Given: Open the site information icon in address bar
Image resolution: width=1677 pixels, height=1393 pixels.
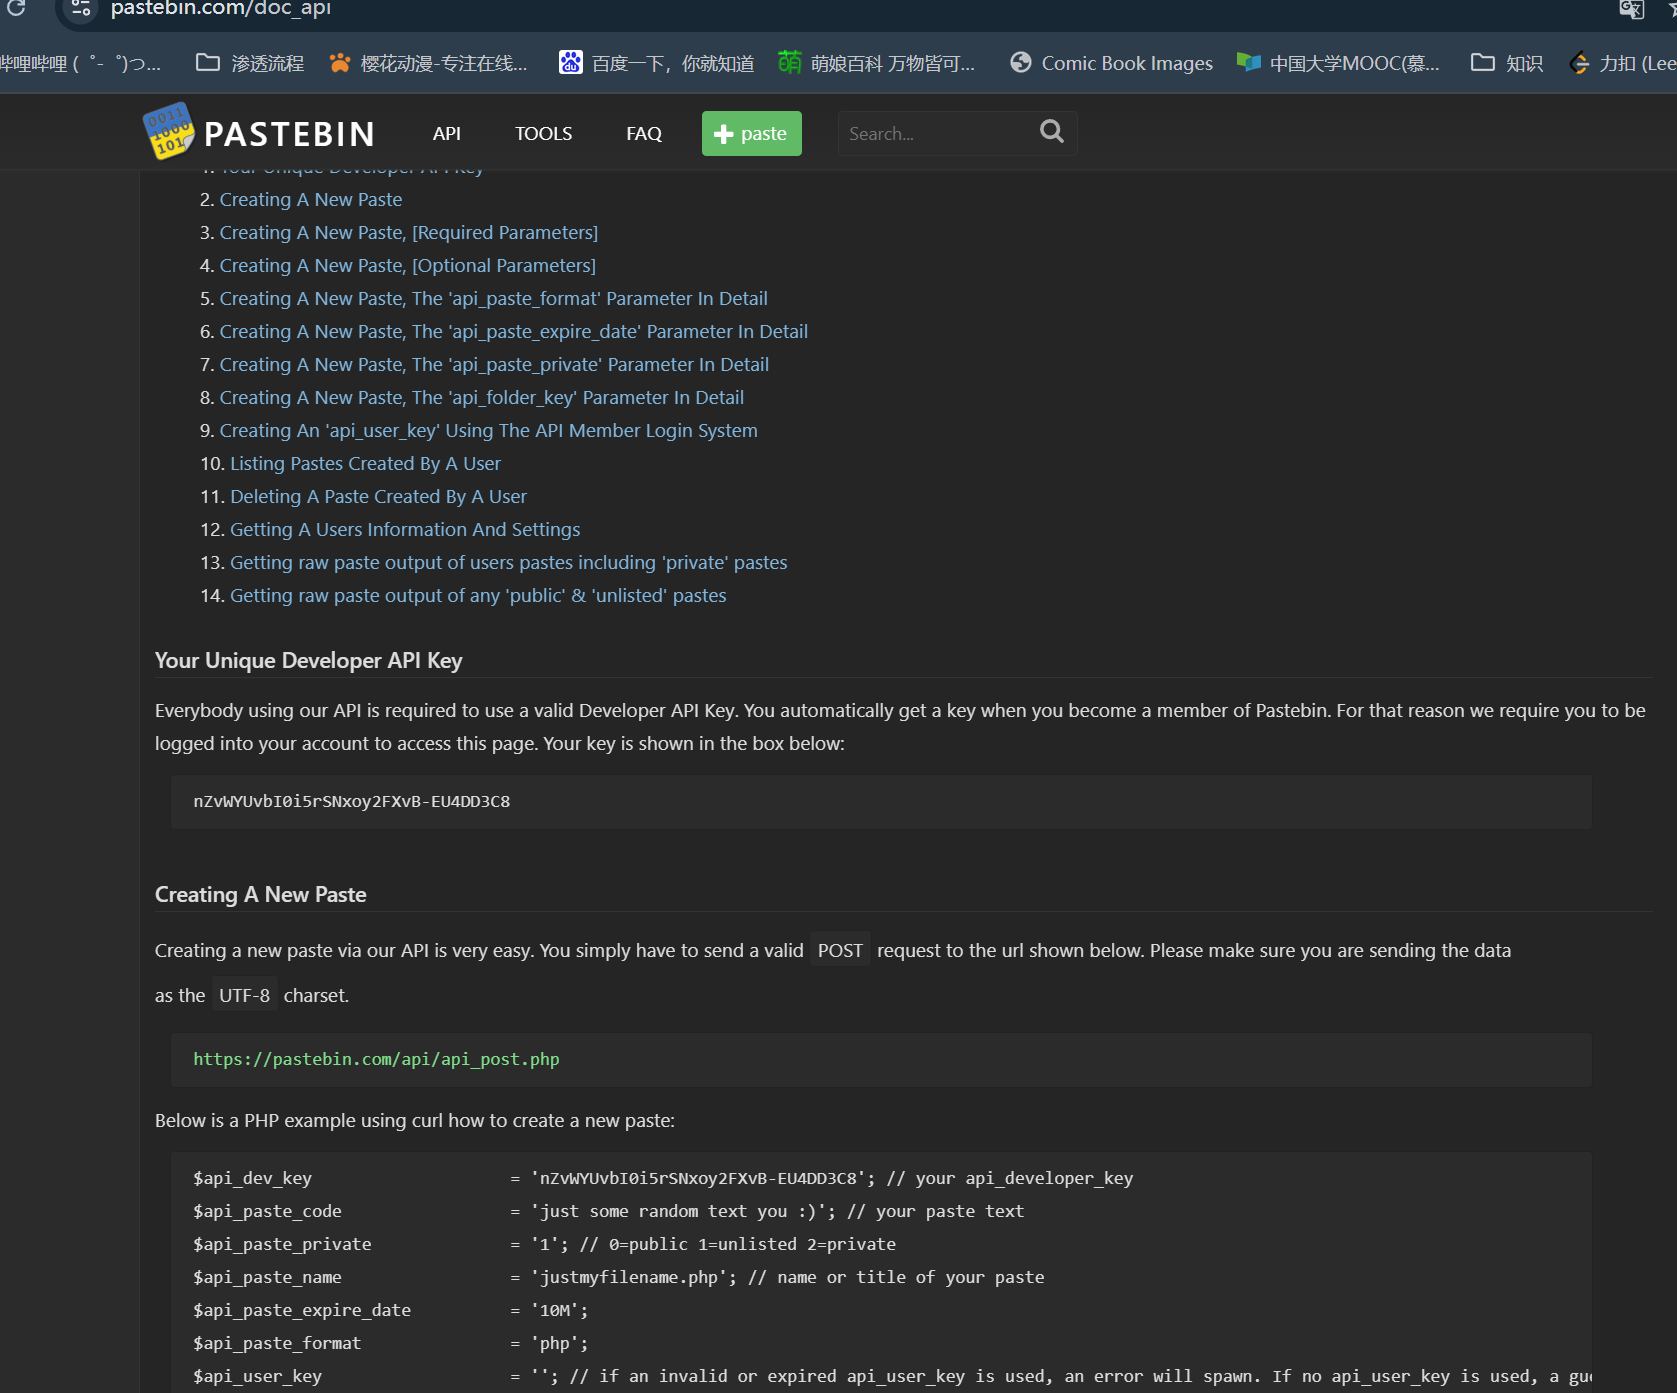Looking at the screenshot, I should (81, 9).
